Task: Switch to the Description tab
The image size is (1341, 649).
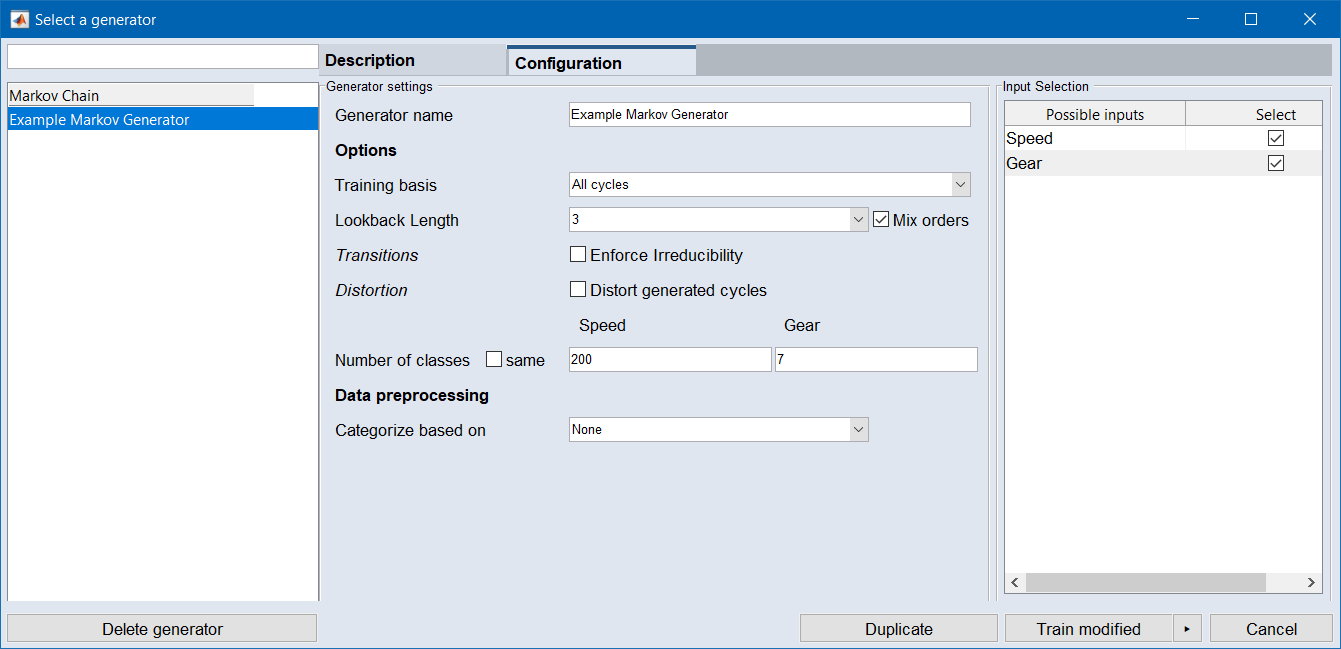Action: point(412,61)
